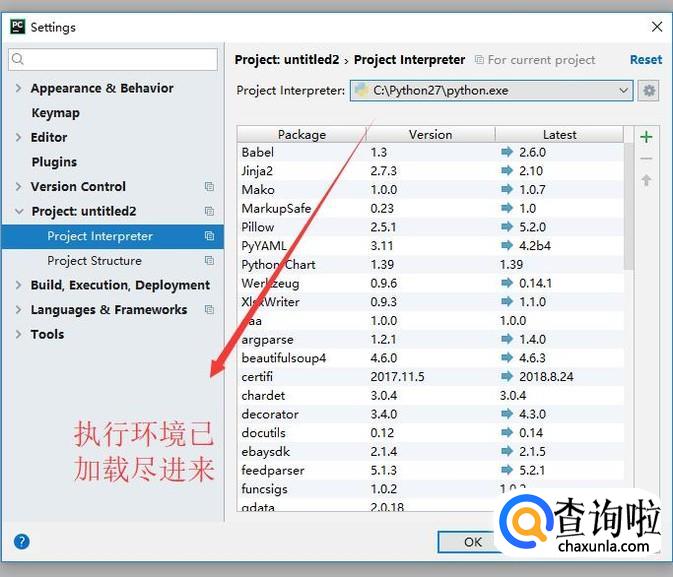Select the beautifulsoup4 package row

point(430,358)
